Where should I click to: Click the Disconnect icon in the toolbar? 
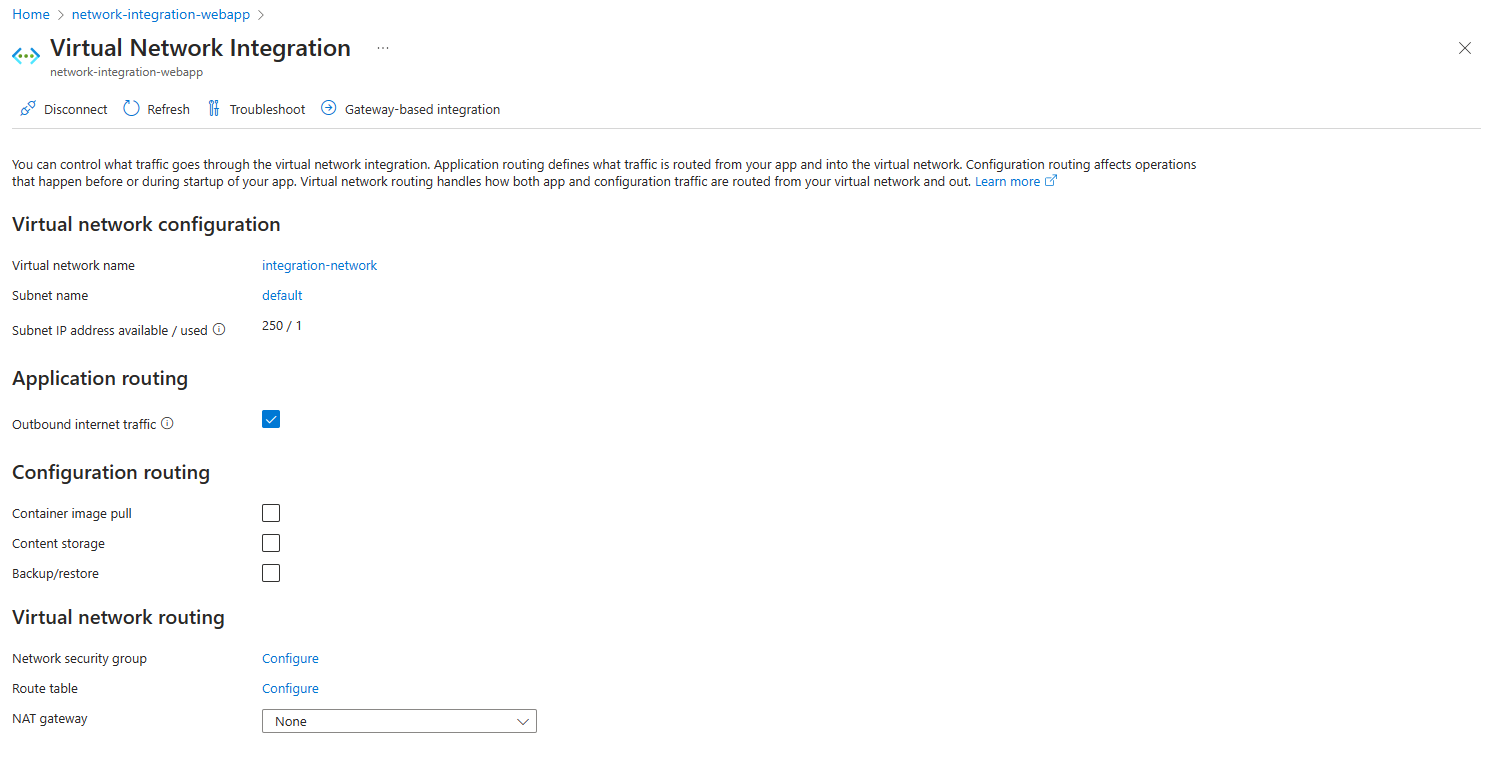point(27,108)
